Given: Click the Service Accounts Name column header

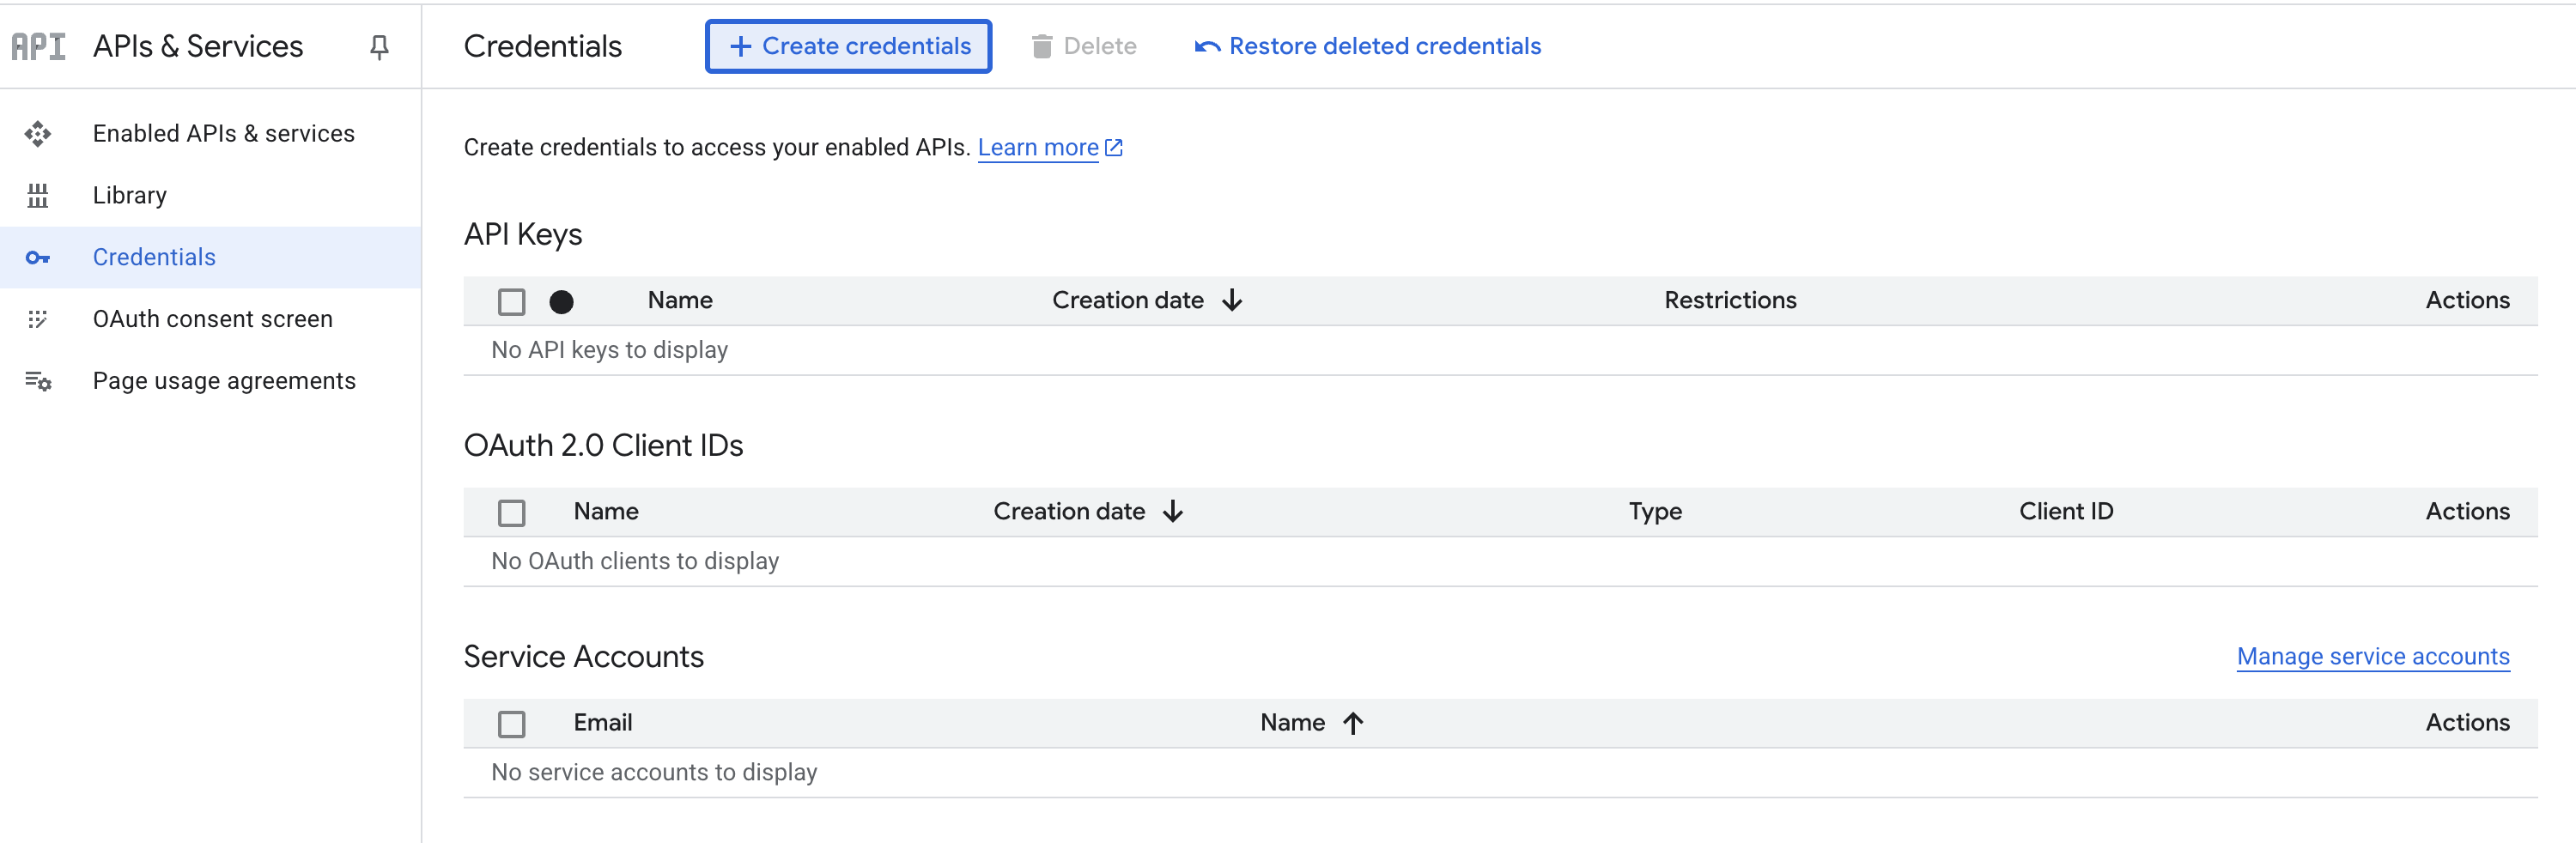Looking at the screenshot, I should (1292, 722).
